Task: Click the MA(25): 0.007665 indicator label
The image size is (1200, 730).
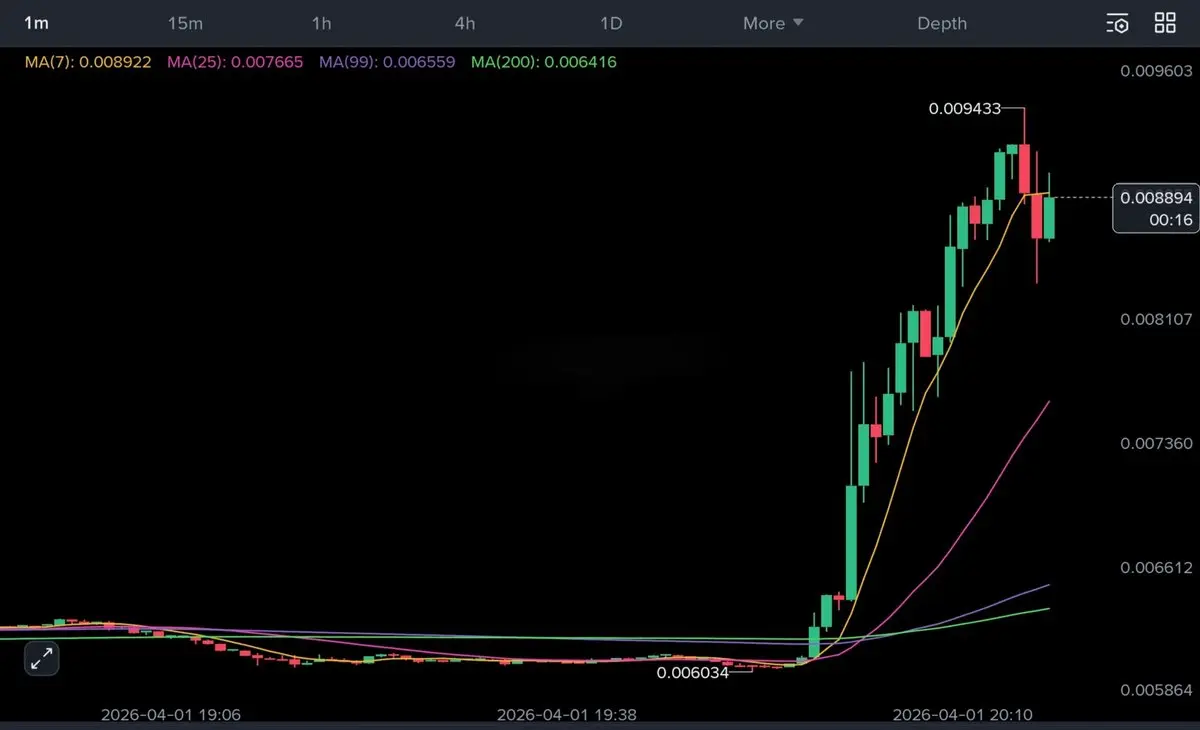Action: click(x=236, y=62)
